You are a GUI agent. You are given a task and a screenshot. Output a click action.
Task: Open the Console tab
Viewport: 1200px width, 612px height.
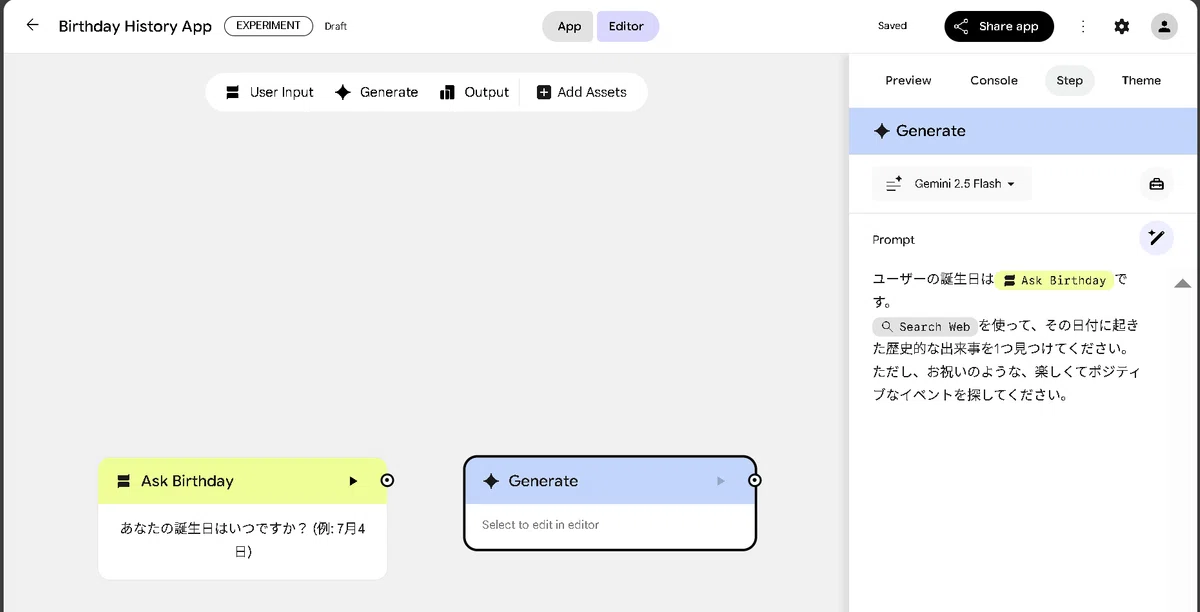pyautogui.click(x=994, y=81)
